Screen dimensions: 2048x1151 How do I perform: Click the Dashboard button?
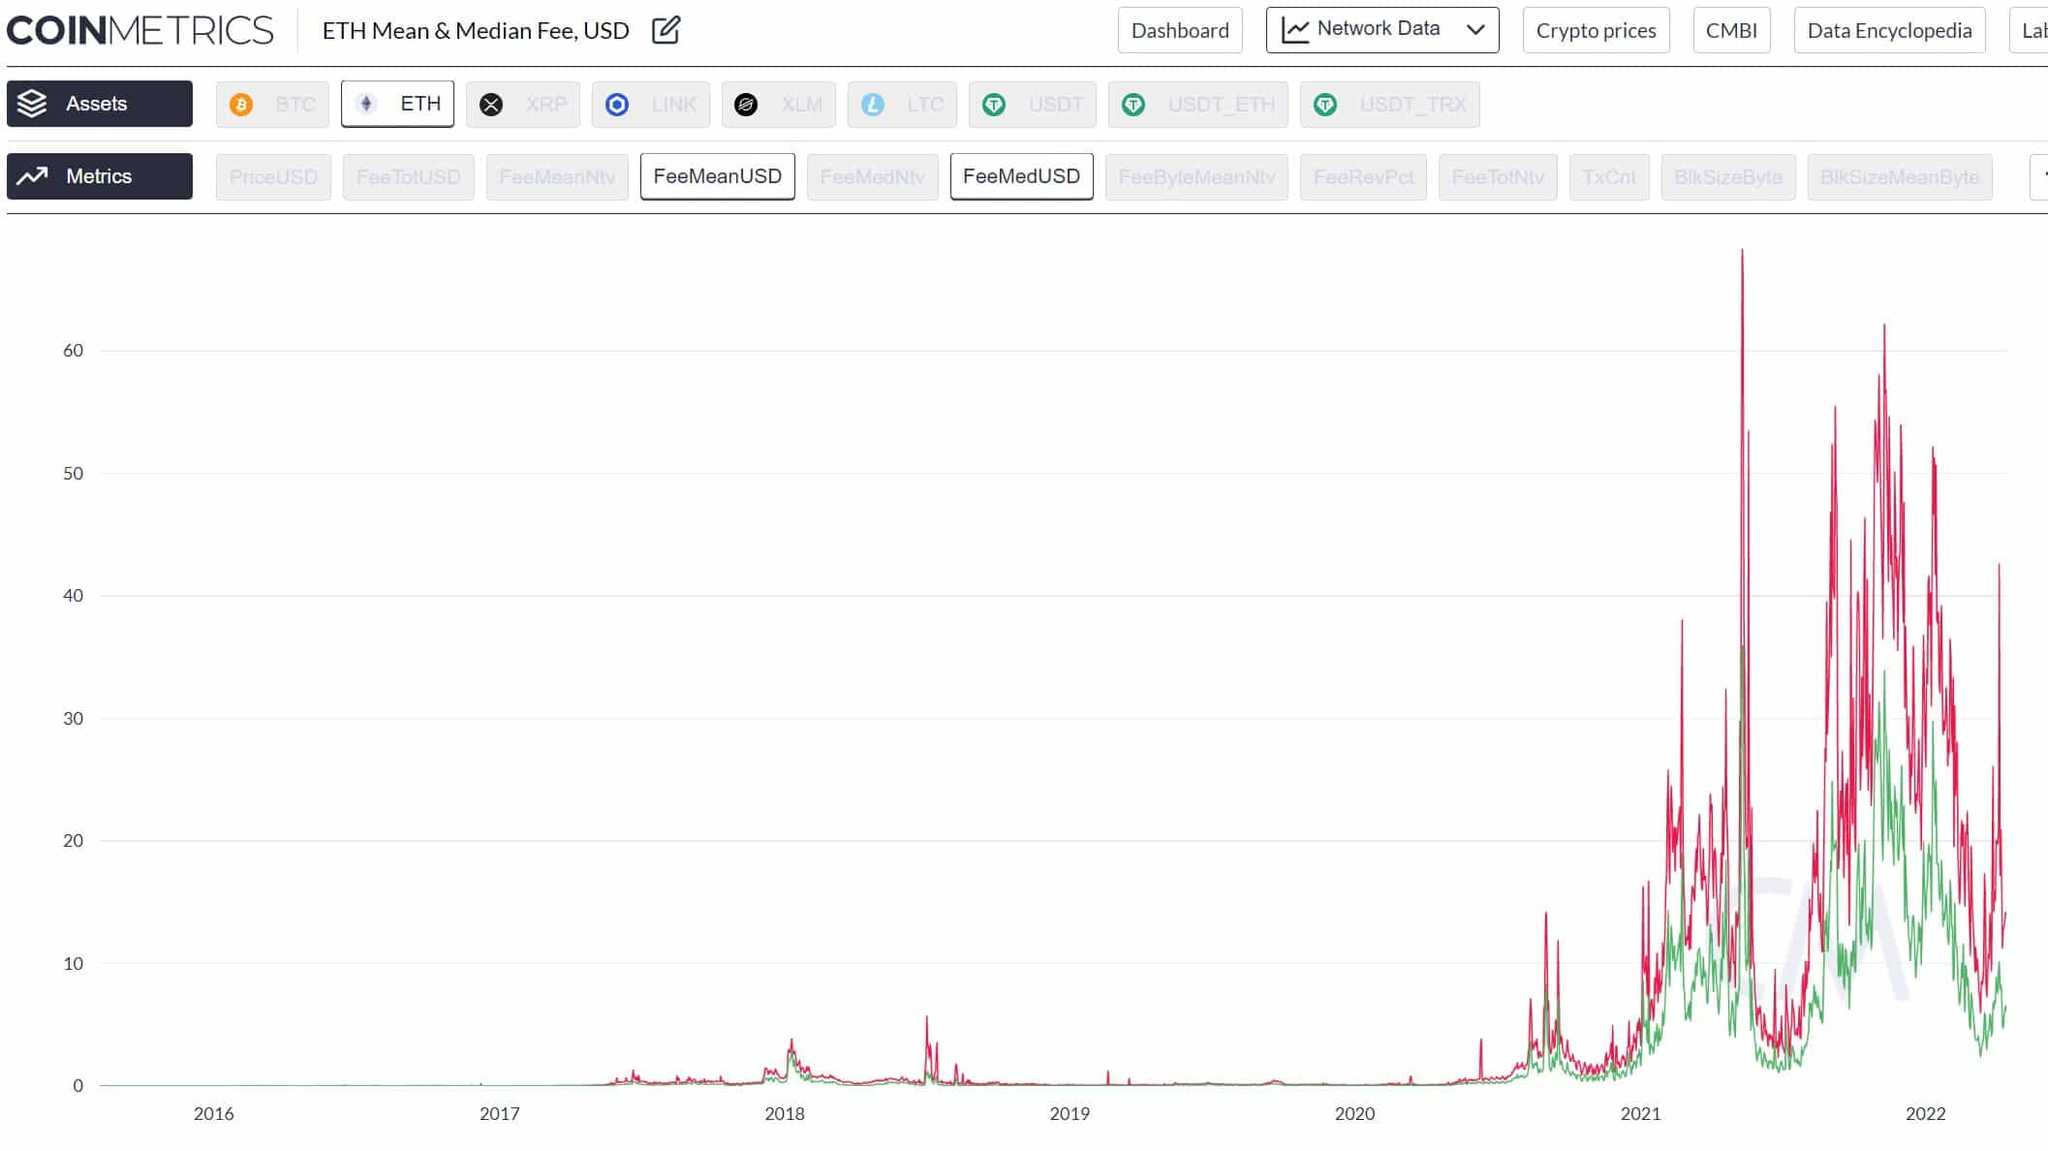click(x=1180, y=30)
